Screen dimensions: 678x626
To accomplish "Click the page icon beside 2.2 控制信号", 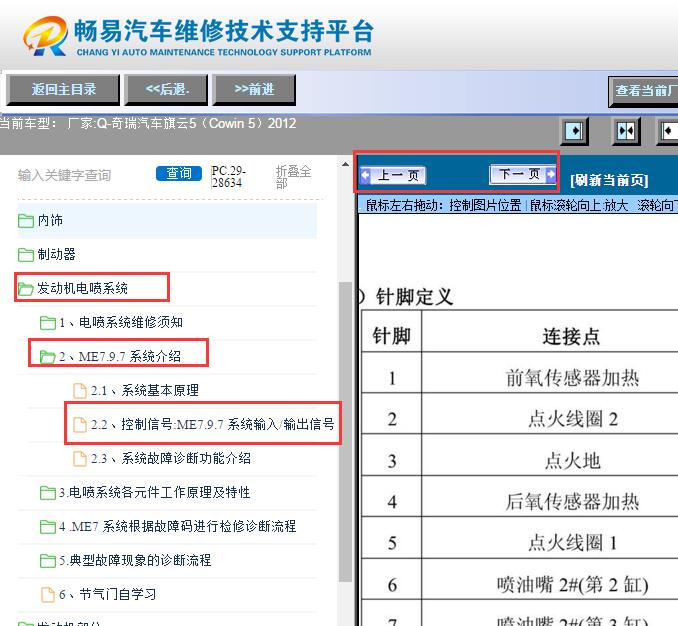I will [x=80, y=425].
